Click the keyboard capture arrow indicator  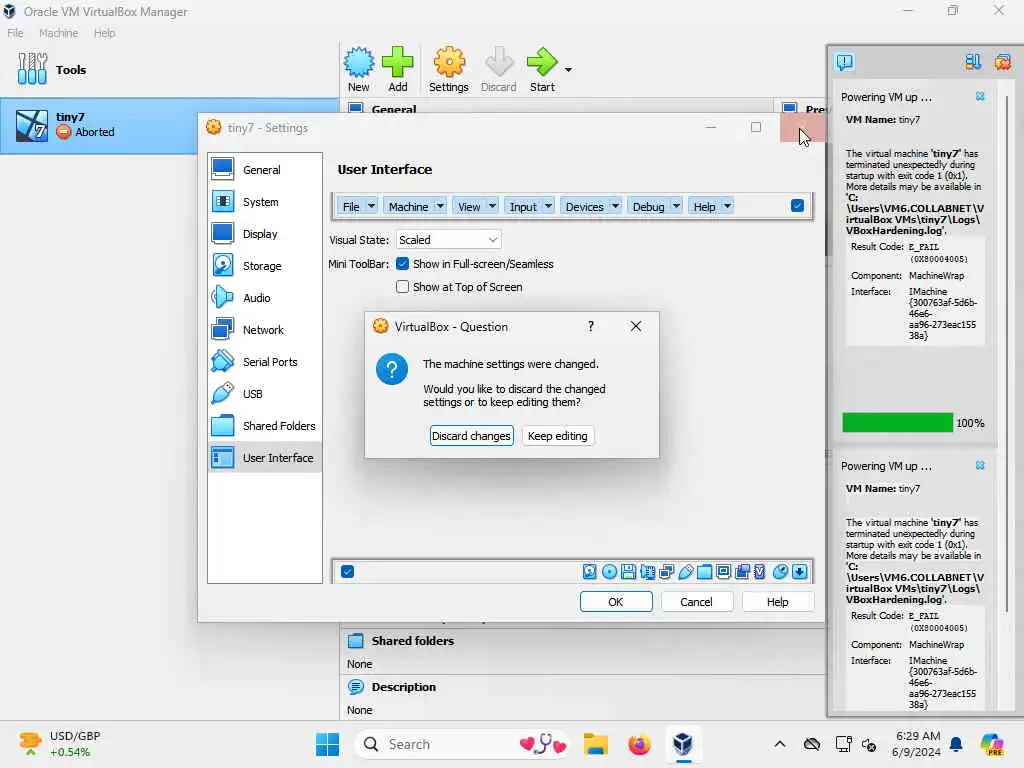click(x=799, y=572)
